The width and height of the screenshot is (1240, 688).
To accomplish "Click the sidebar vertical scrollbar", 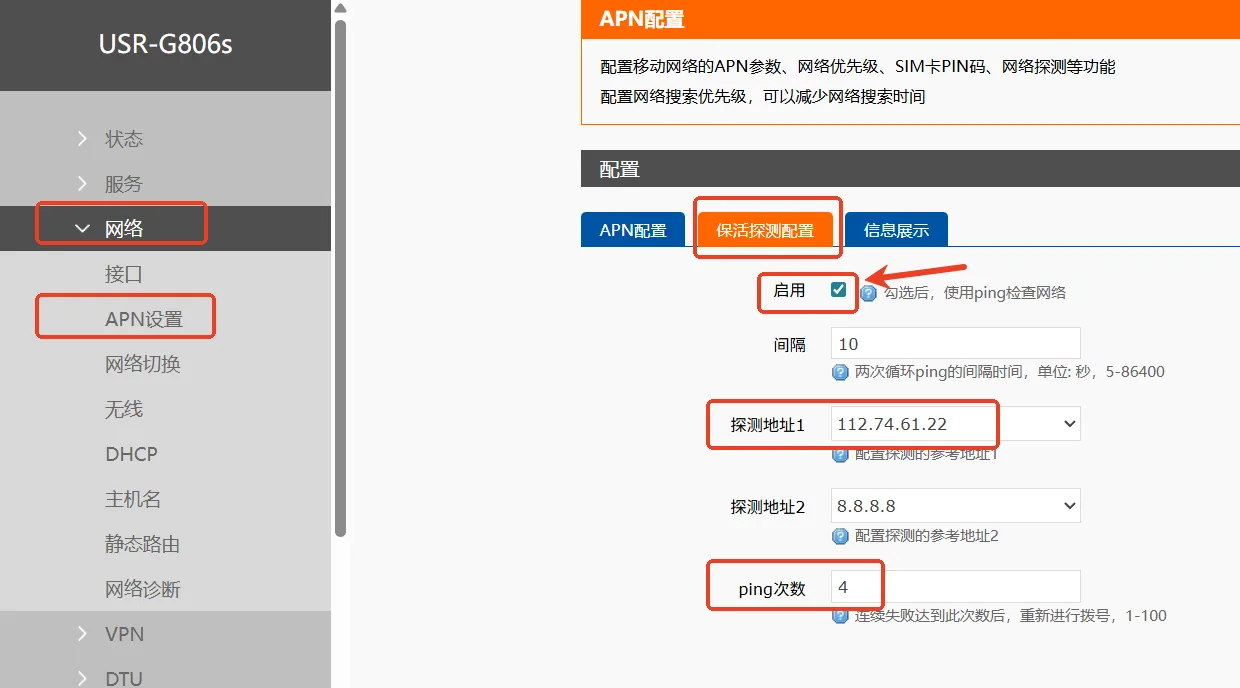I will click(x=340, y=278).
